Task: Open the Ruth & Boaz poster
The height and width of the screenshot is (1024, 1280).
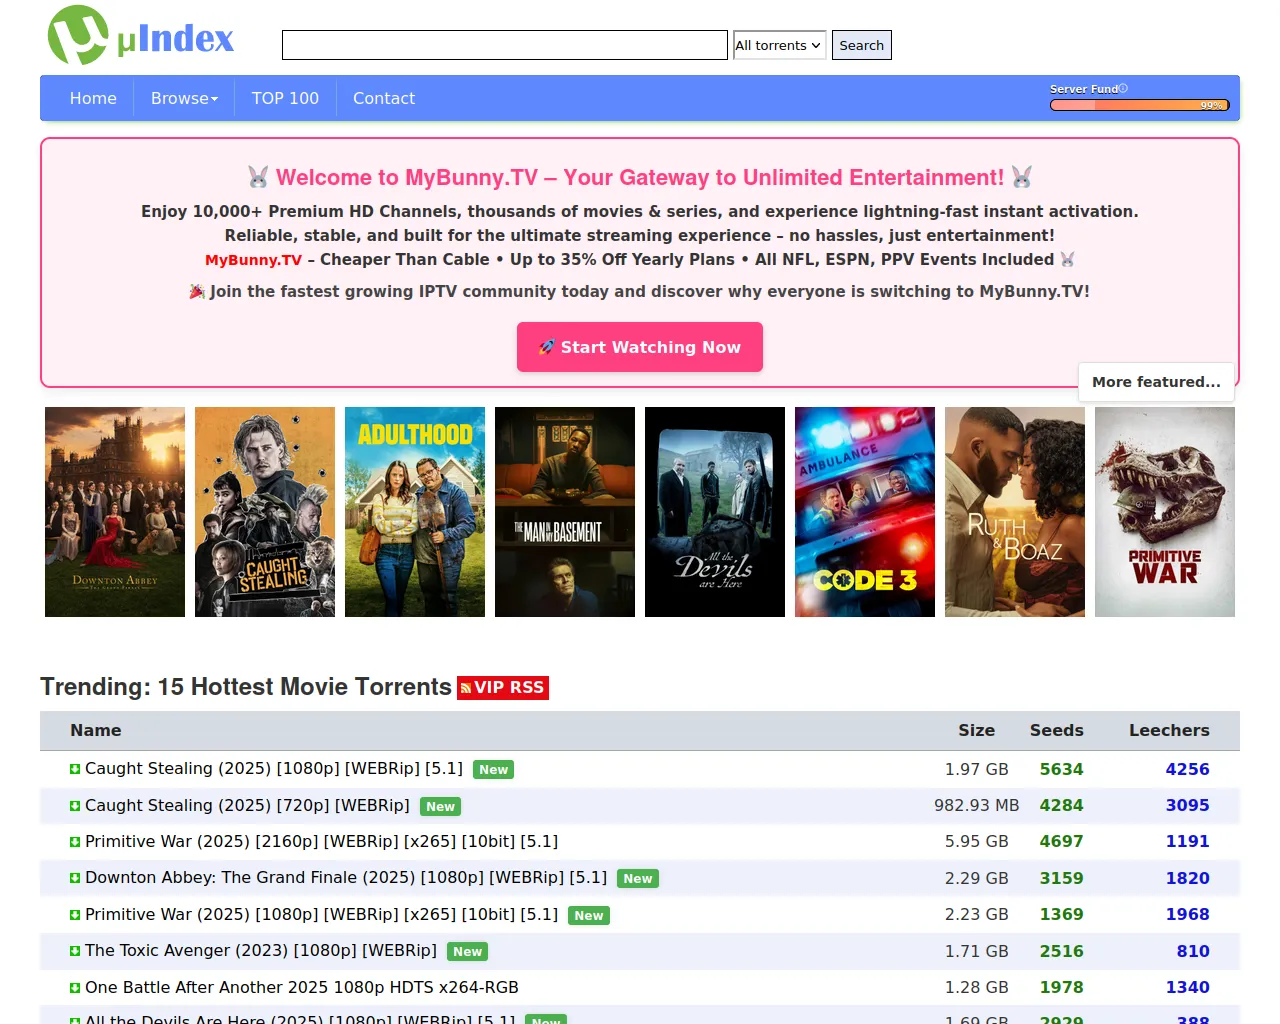Action: 1015,512
